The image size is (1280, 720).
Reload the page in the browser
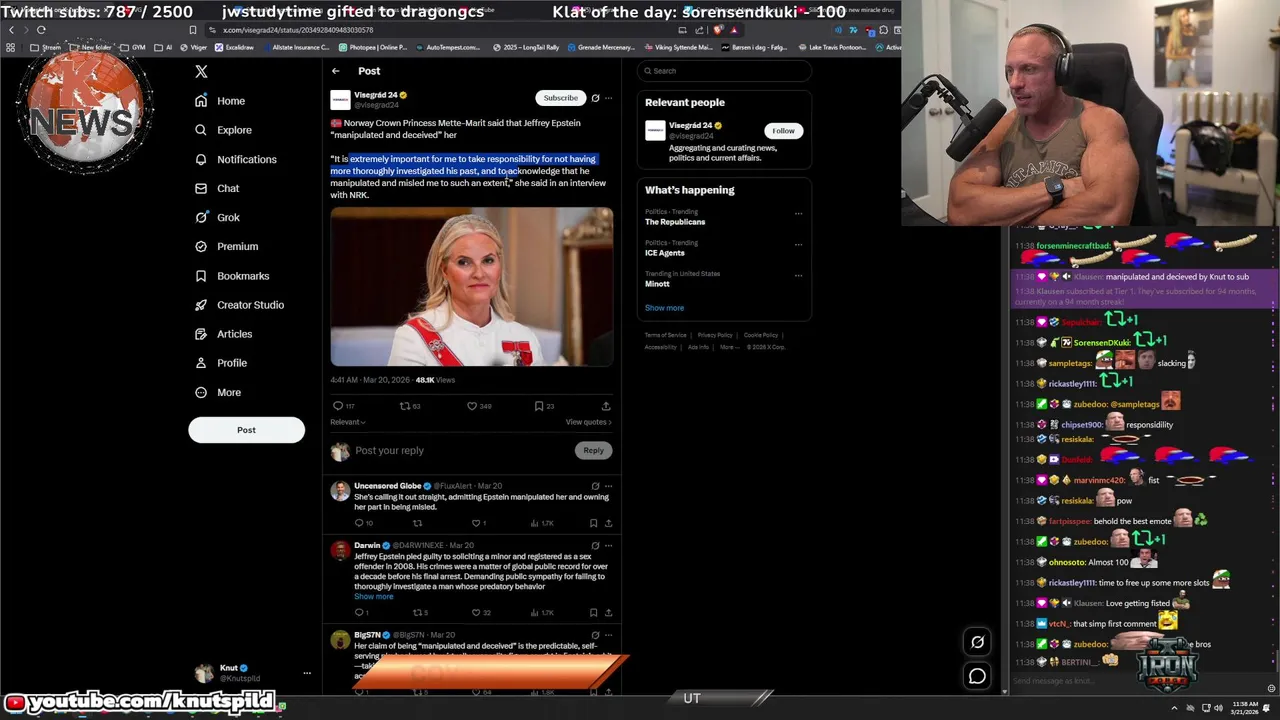(x=41, y=30)
